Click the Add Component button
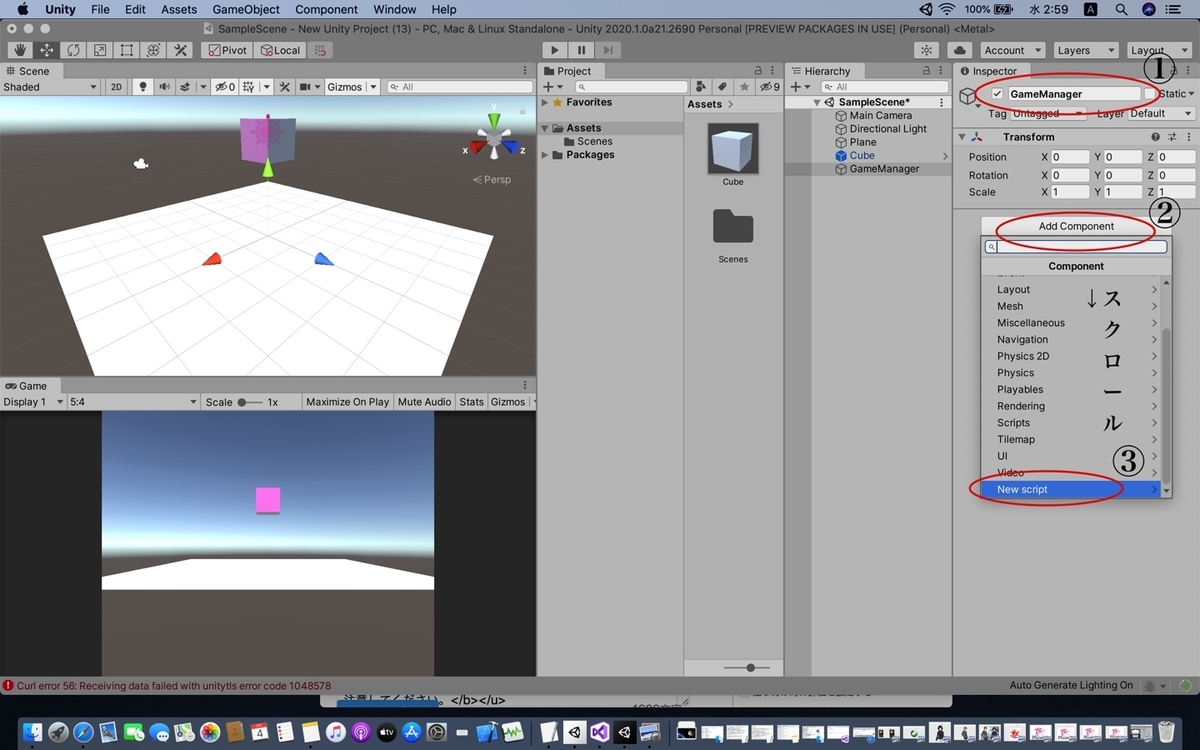 [1076, 226]
